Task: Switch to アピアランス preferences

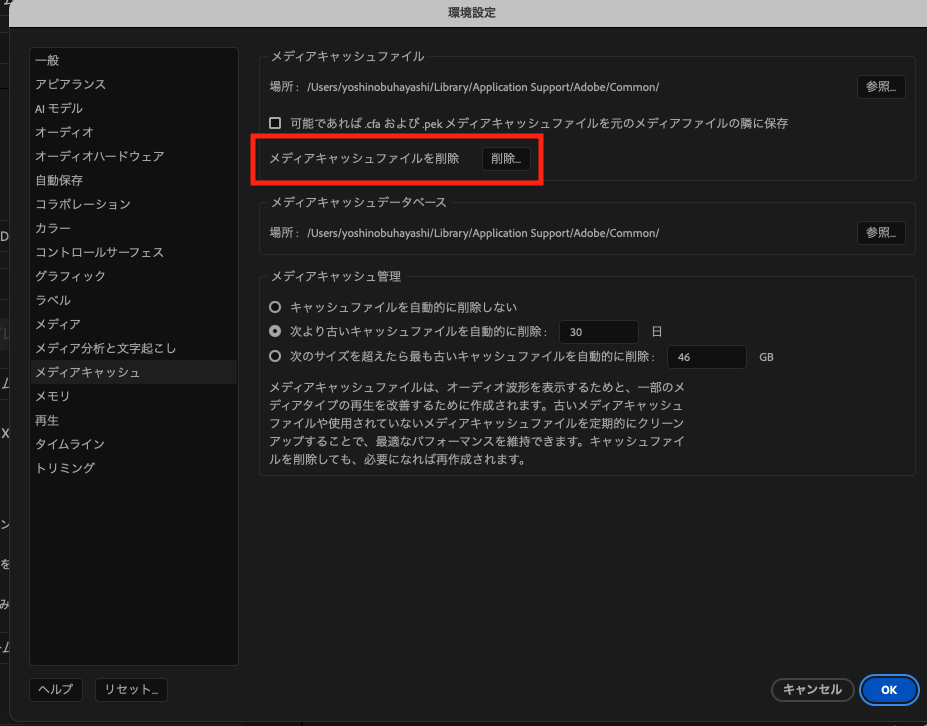Action: [x=70, y=84]
